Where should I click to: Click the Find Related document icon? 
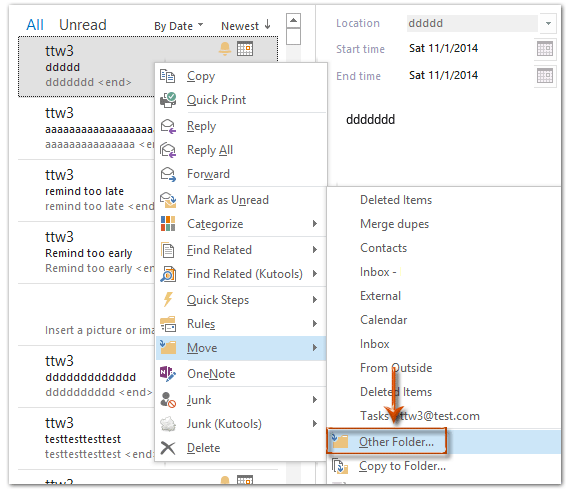point(168,250)
